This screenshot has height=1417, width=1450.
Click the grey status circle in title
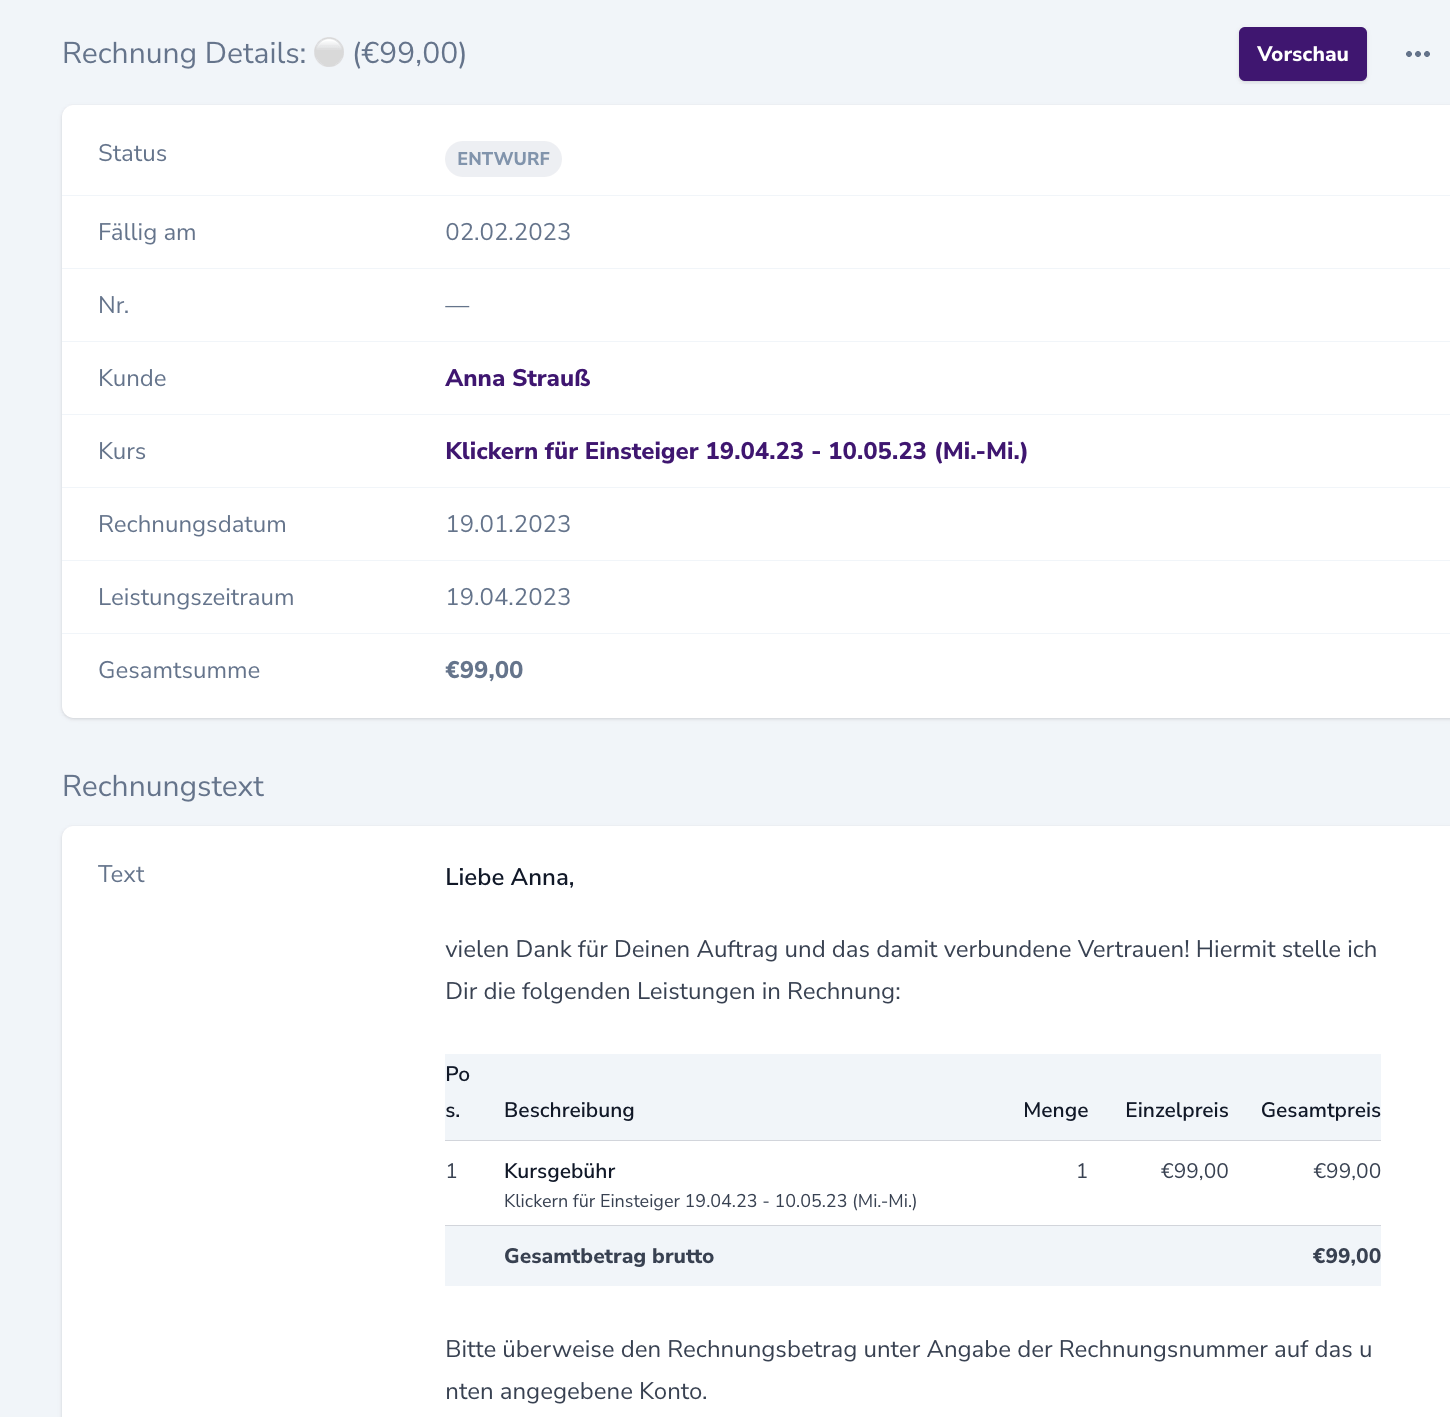329,52
